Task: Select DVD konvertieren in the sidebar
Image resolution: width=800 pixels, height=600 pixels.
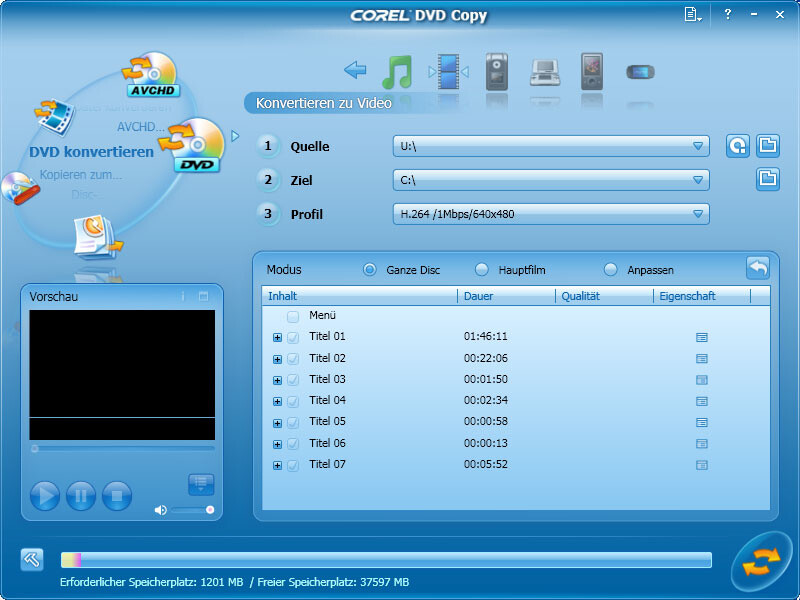Action: coord(93,152)
